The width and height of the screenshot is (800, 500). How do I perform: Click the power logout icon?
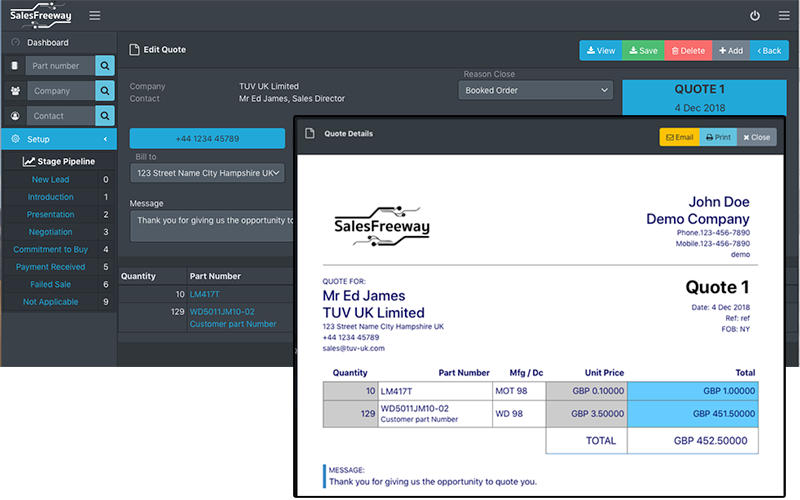pos(755,16)
